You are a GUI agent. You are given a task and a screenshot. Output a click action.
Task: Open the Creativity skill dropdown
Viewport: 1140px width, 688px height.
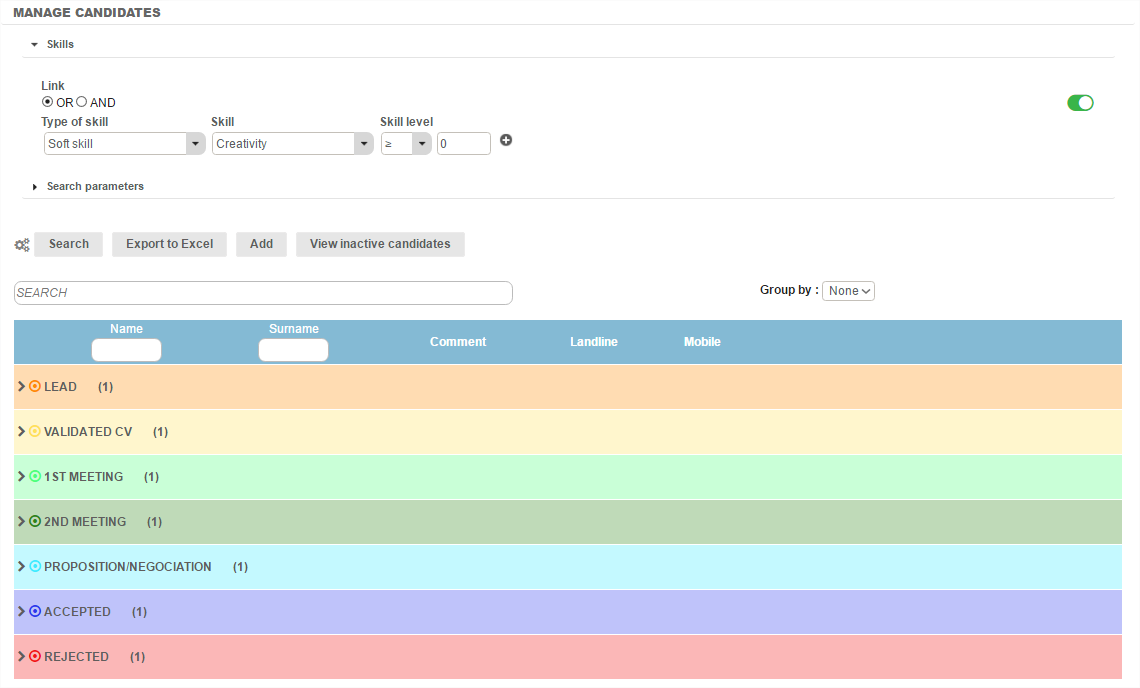click(x=292, y=144)
